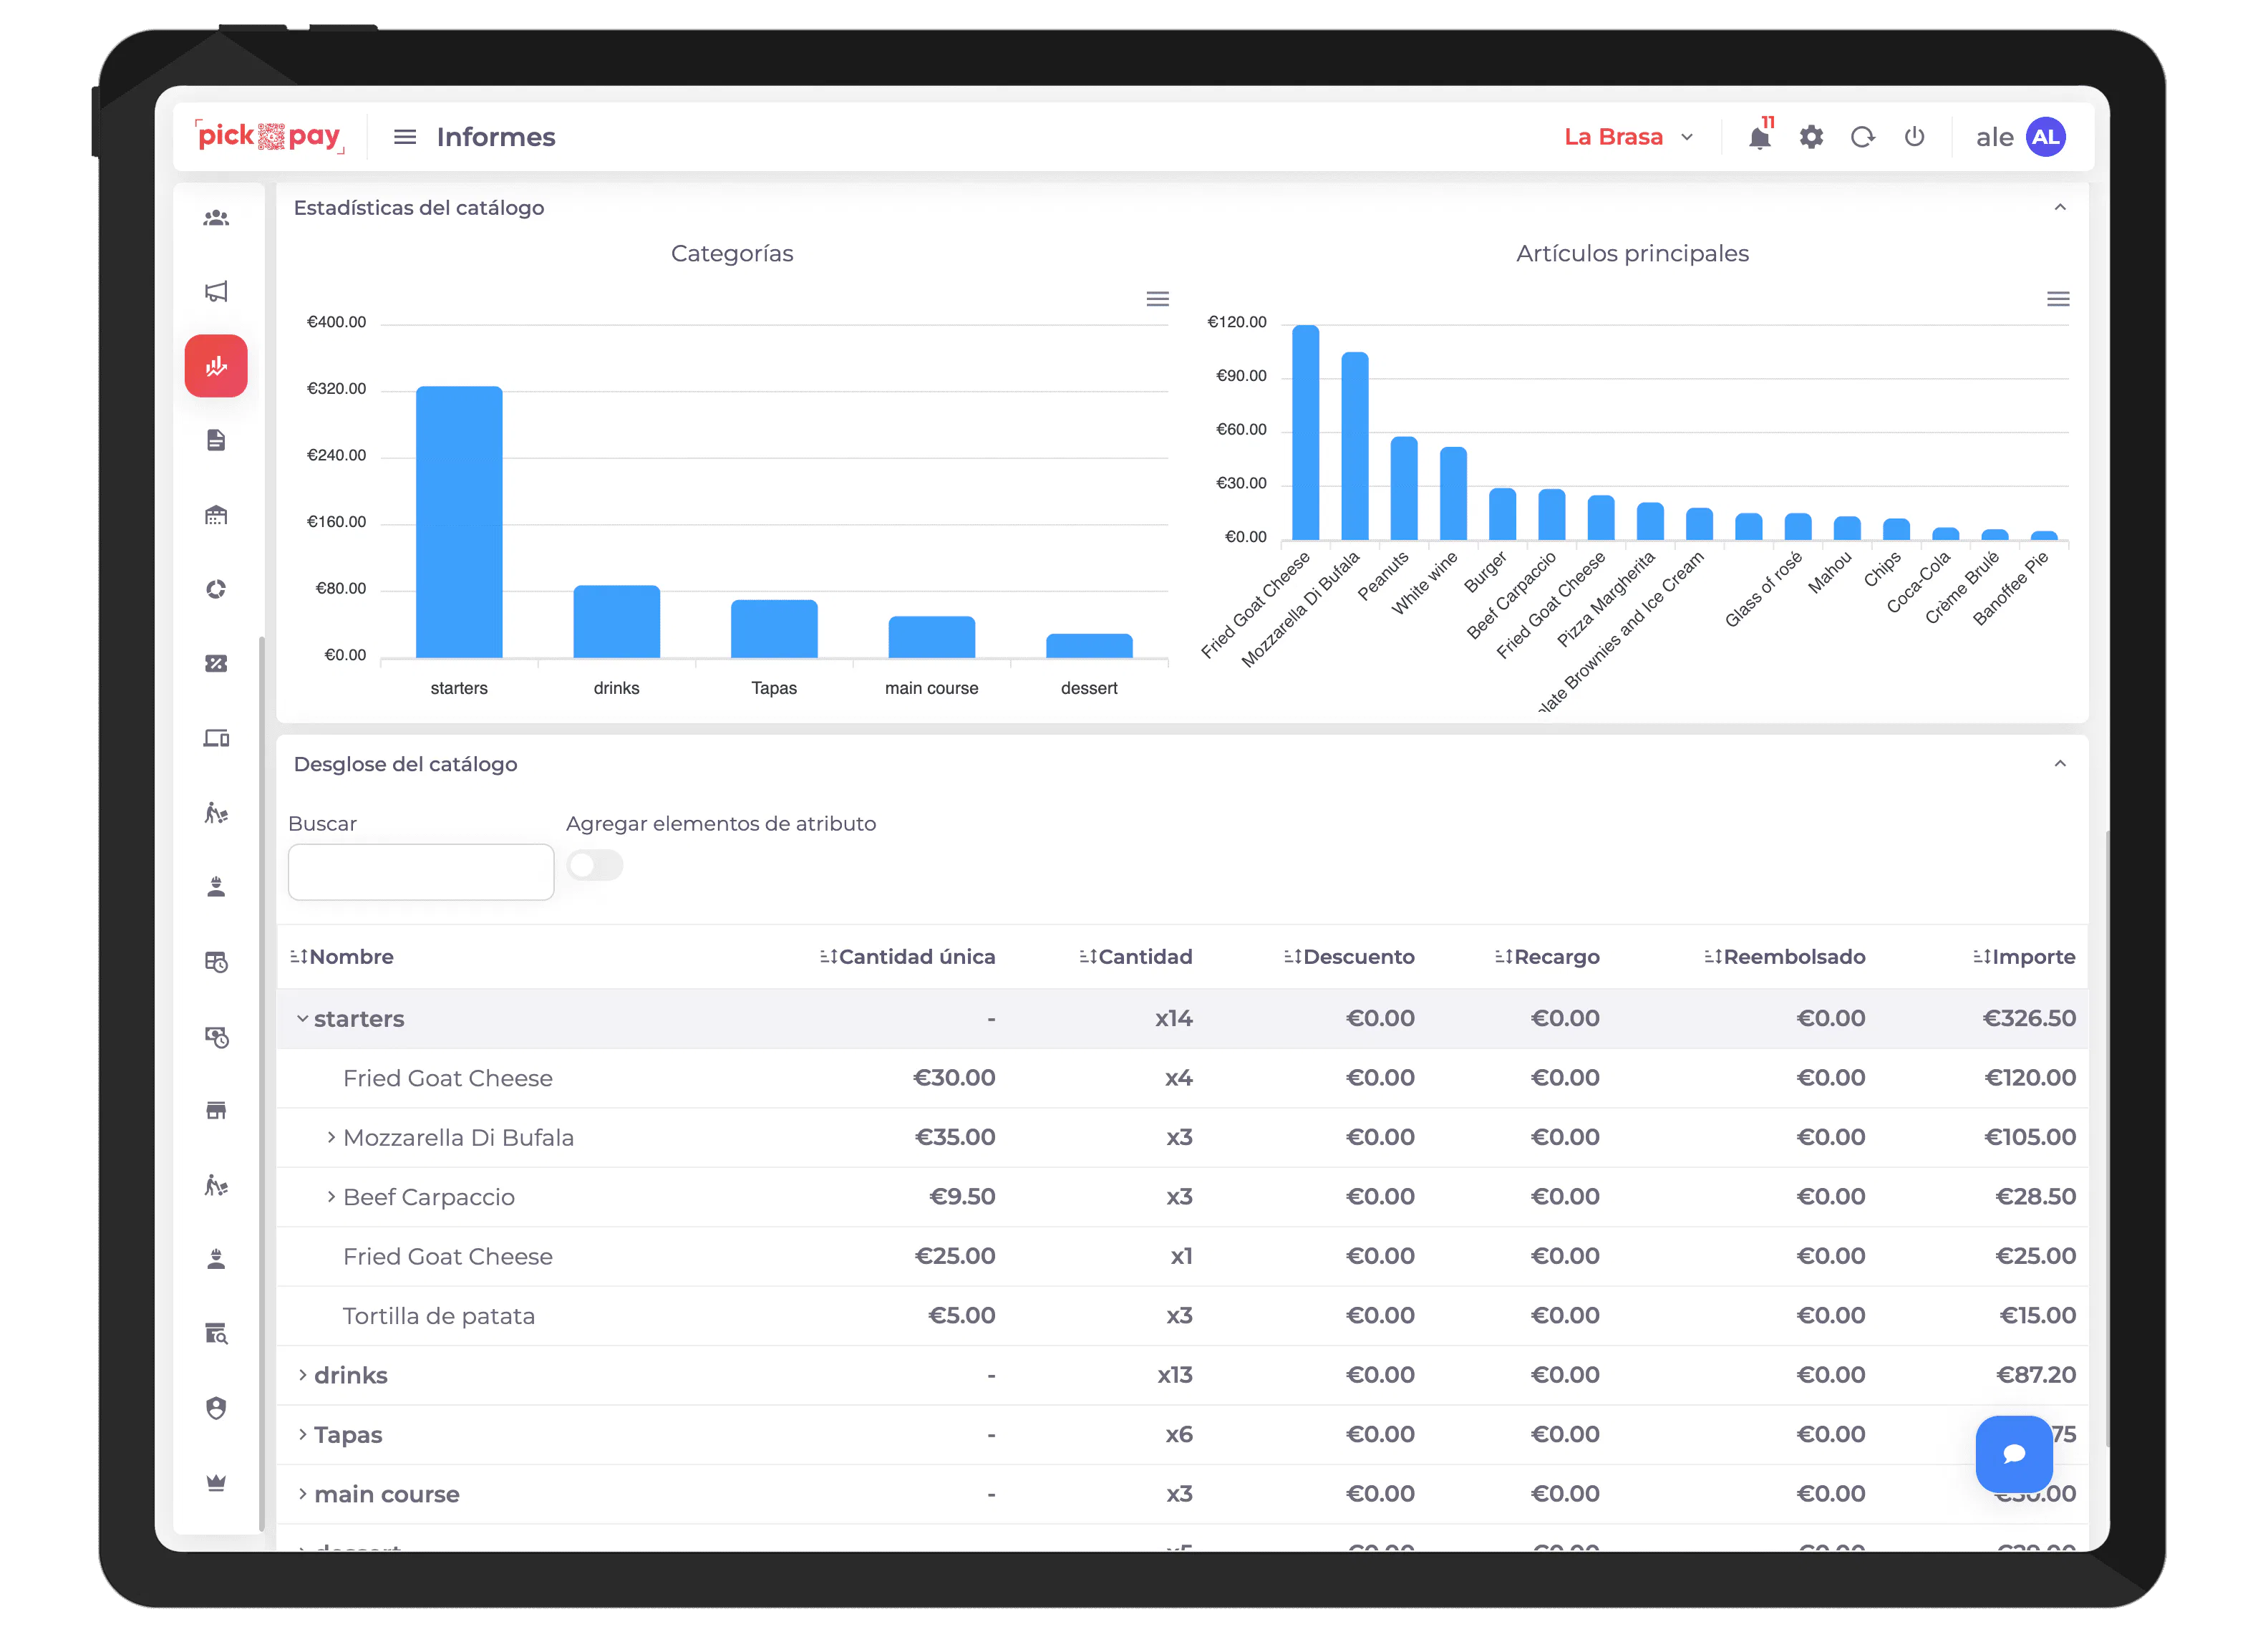The image size is (2268, 1637).
Task: Sort table by Reembolsado column
Action: [1784, 957]
